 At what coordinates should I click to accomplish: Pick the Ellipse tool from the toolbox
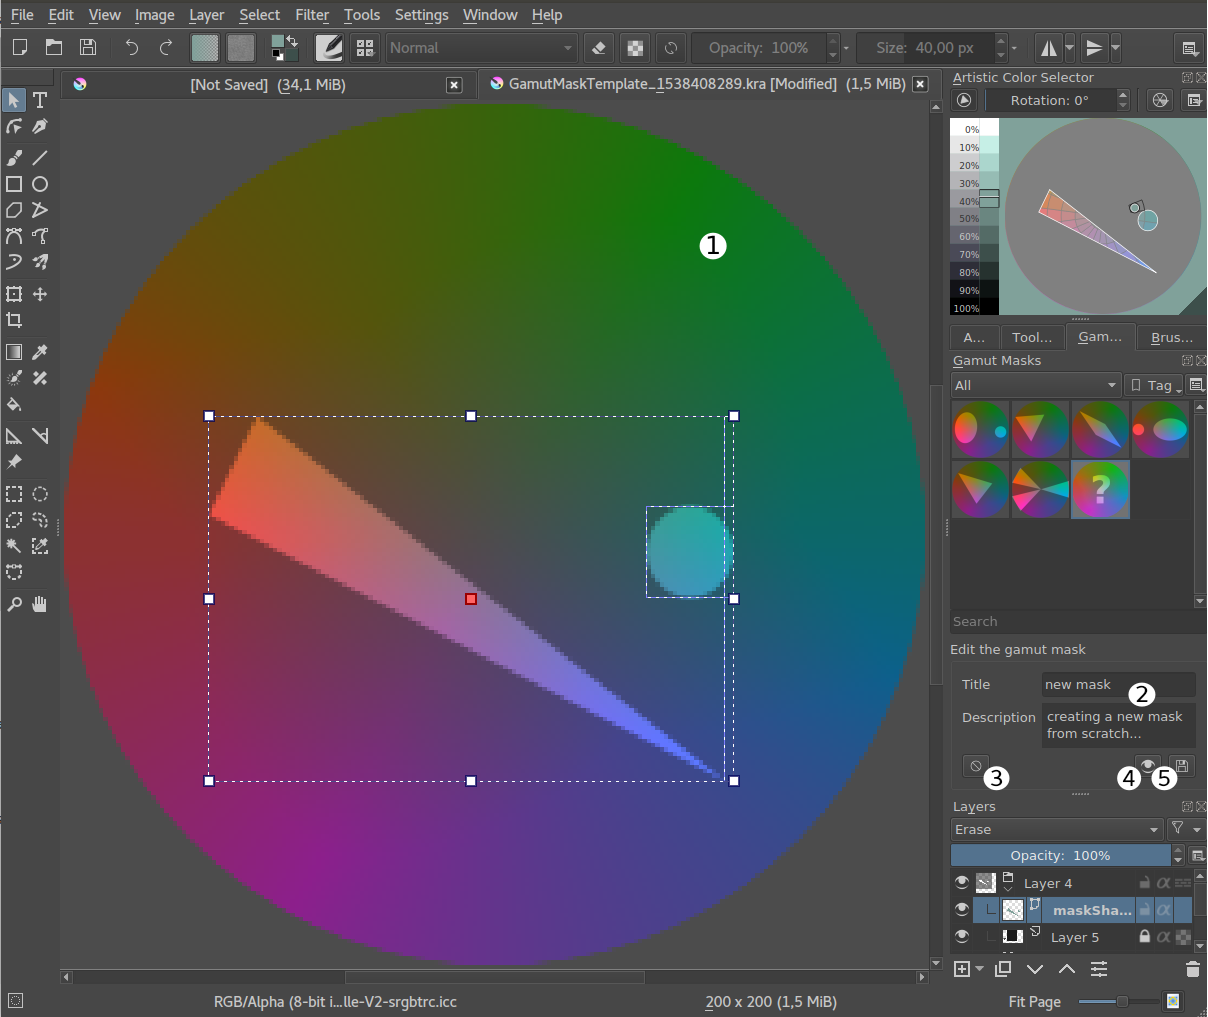pos(40,184)
